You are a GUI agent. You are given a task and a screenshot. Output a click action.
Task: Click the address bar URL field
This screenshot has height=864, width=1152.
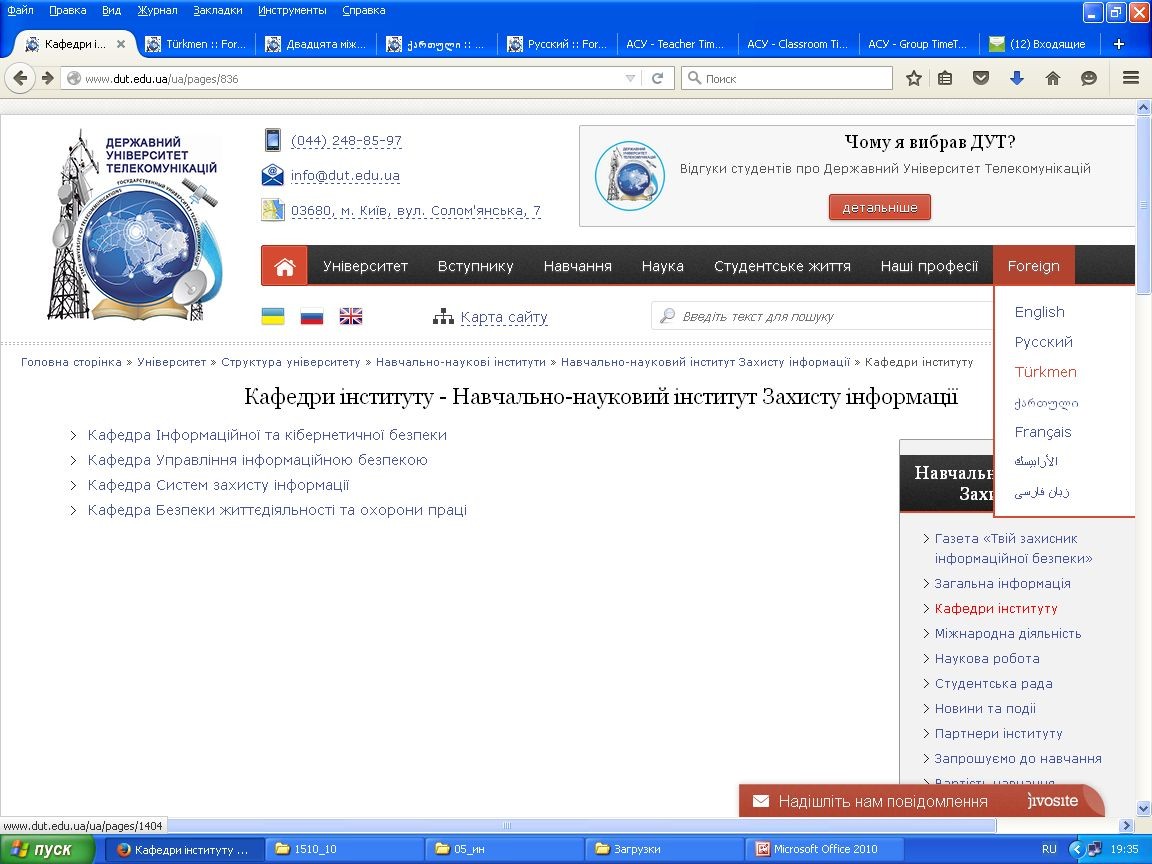[353, 78]
